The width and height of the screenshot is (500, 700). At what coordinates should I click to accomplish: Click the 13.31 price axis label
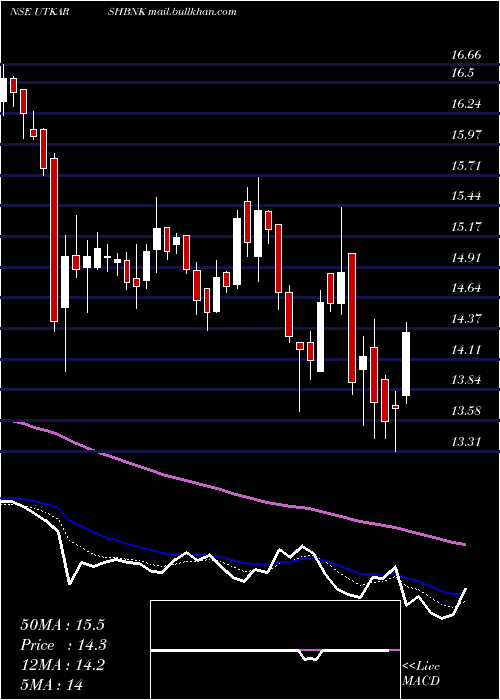[x=466, y=442]
